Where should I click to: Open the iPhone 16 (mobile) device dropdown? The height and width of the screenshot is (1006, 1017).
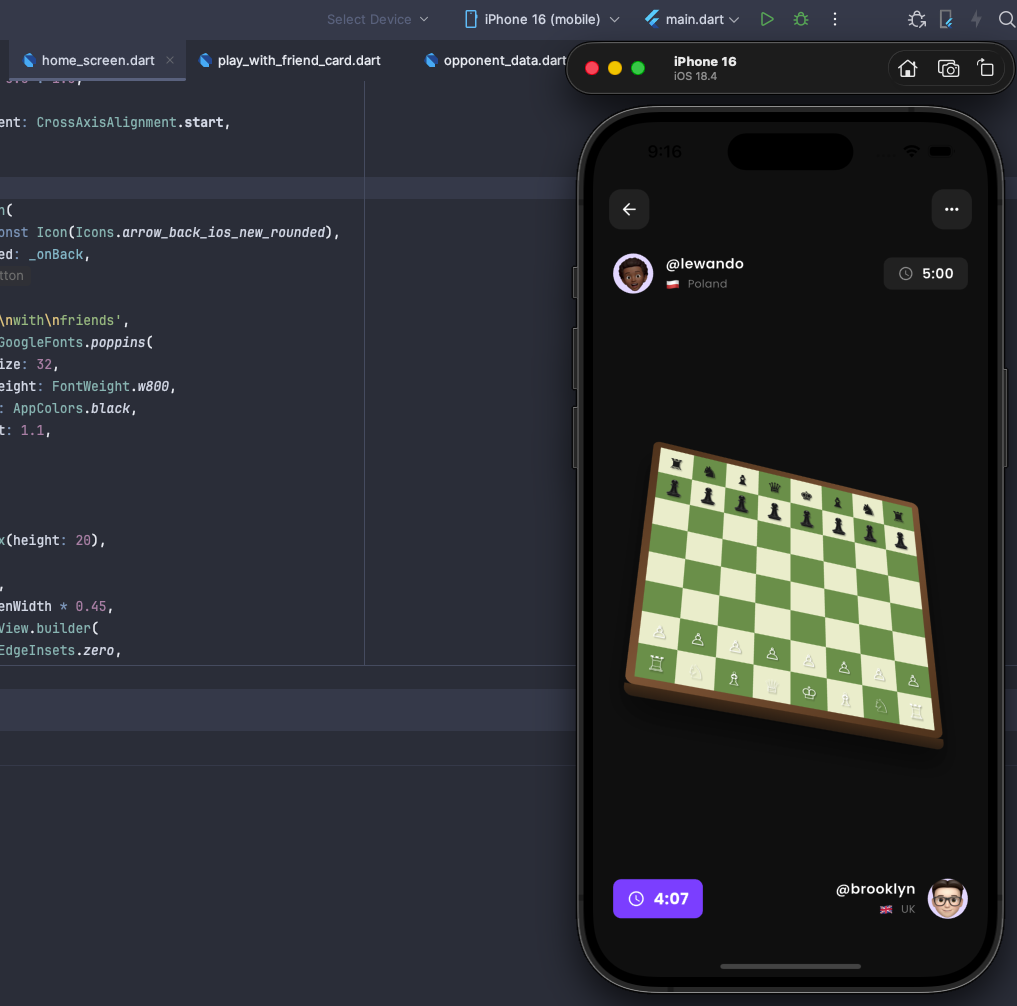[540, 18]
